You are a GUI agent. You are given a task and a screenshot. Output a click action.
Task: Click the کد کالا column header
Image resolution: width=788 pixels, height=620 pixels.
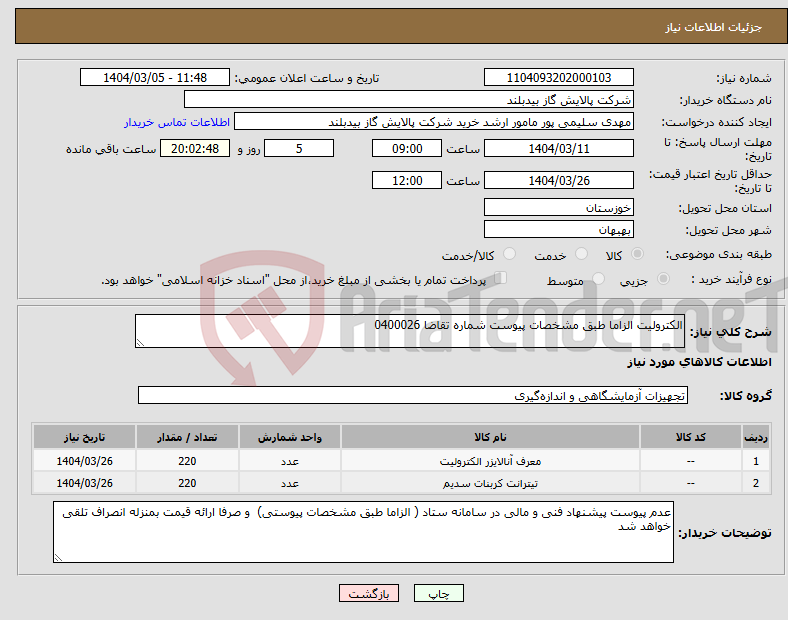[x=691, y=437]
